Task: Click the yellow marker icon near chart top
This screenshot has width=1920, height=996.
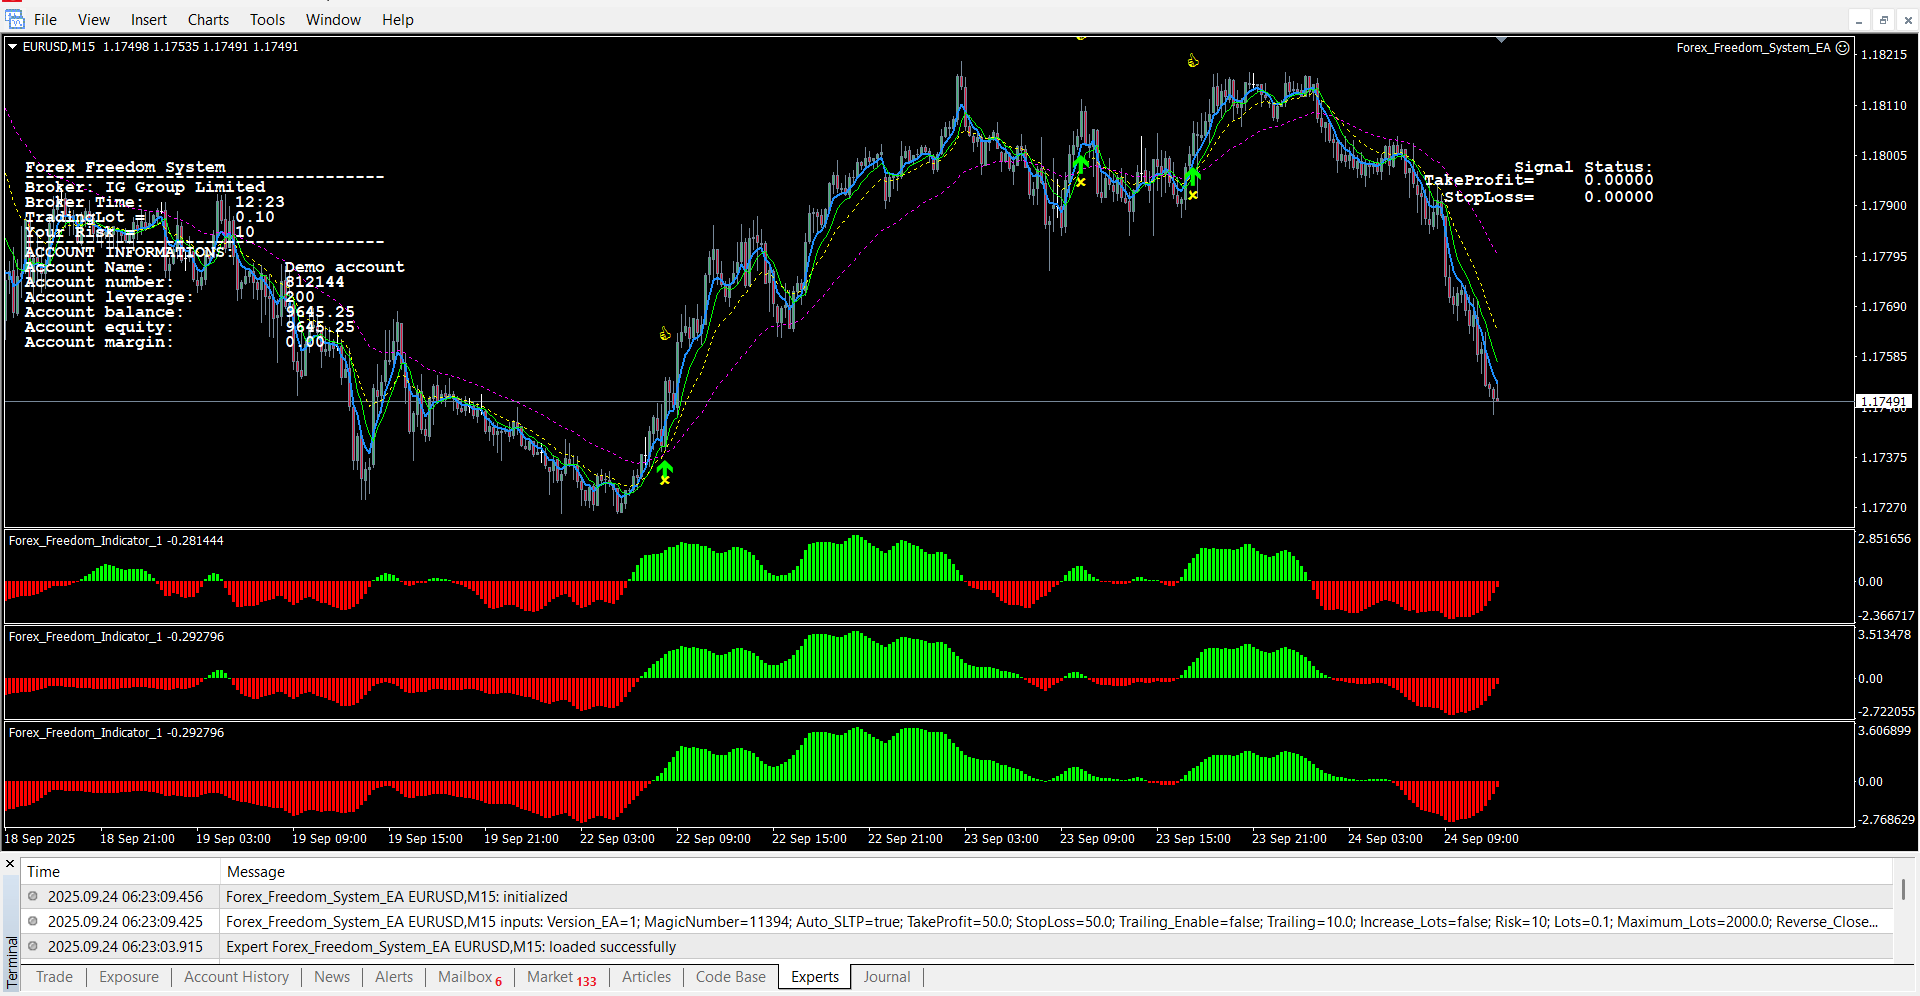Action: (1193, 61)
